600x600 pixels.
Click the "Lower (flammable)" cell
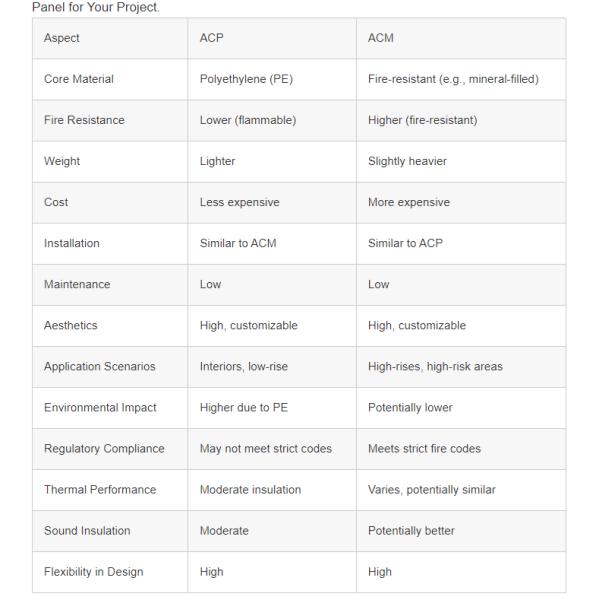(246, 120)
